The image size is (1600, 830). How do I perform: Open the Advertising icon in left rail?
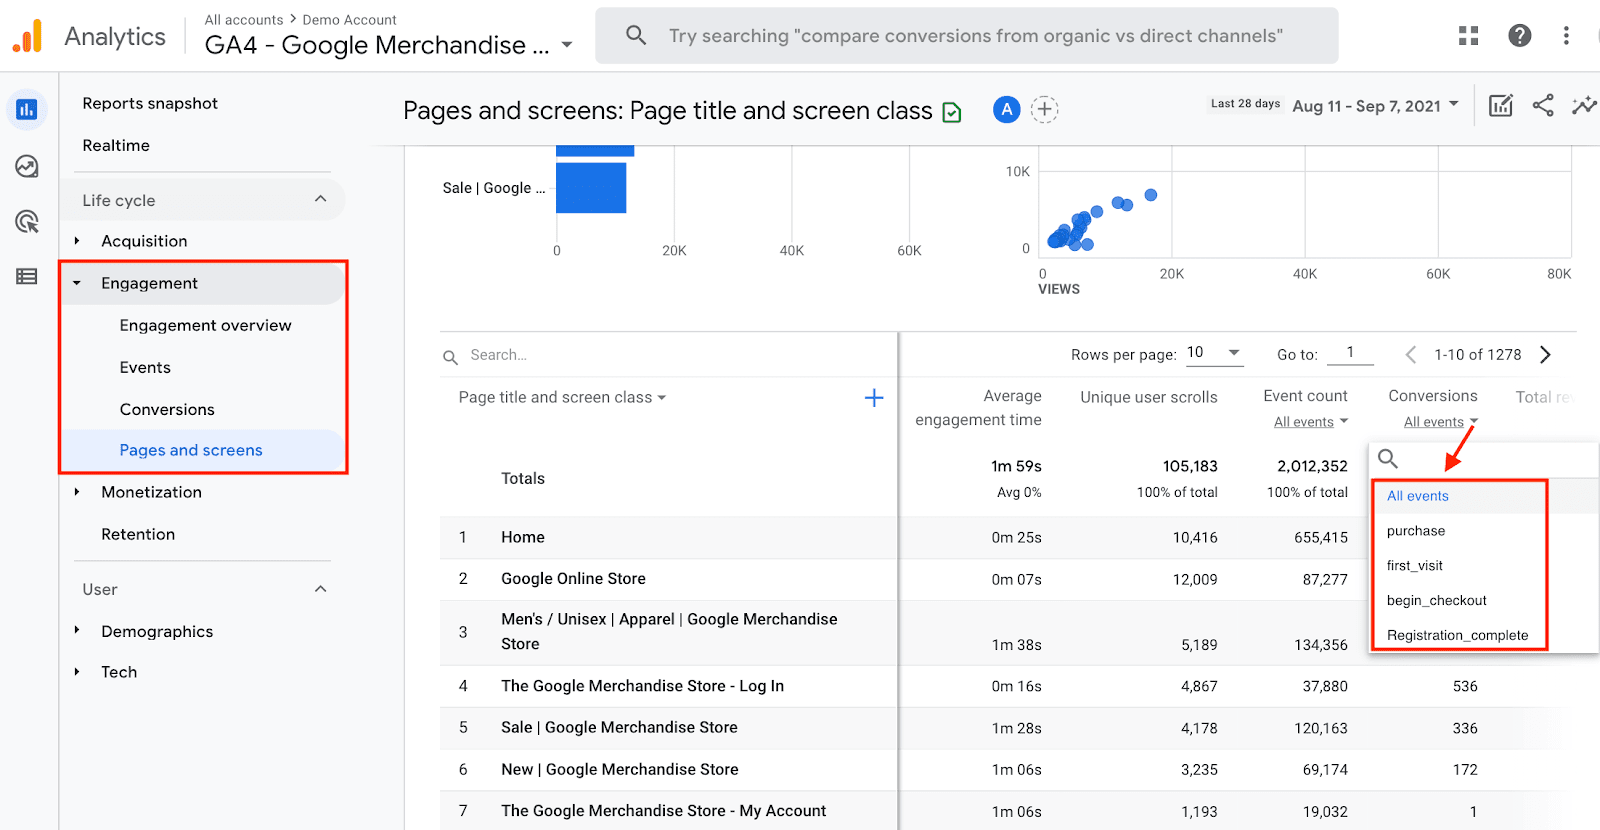tap(27, 221)
